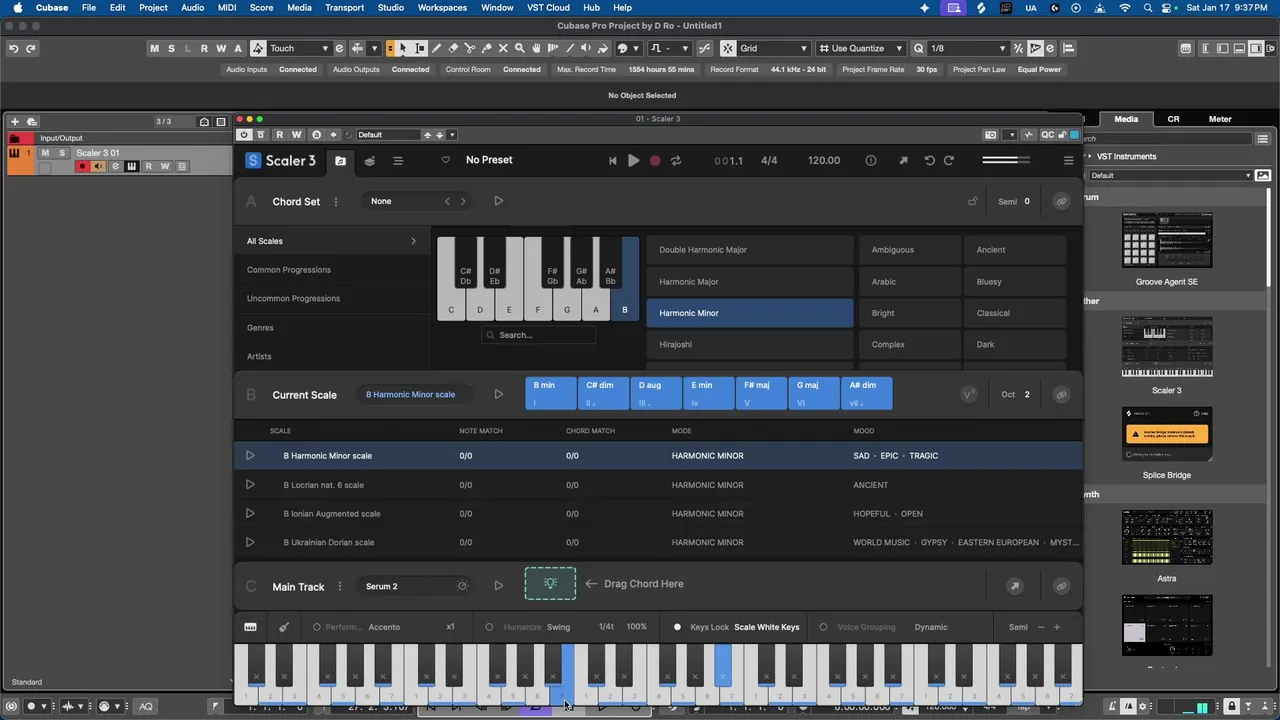Click the Scaler 3 undo icon
The width and height of the screenshot is (1280, 720).
[929, 160]
